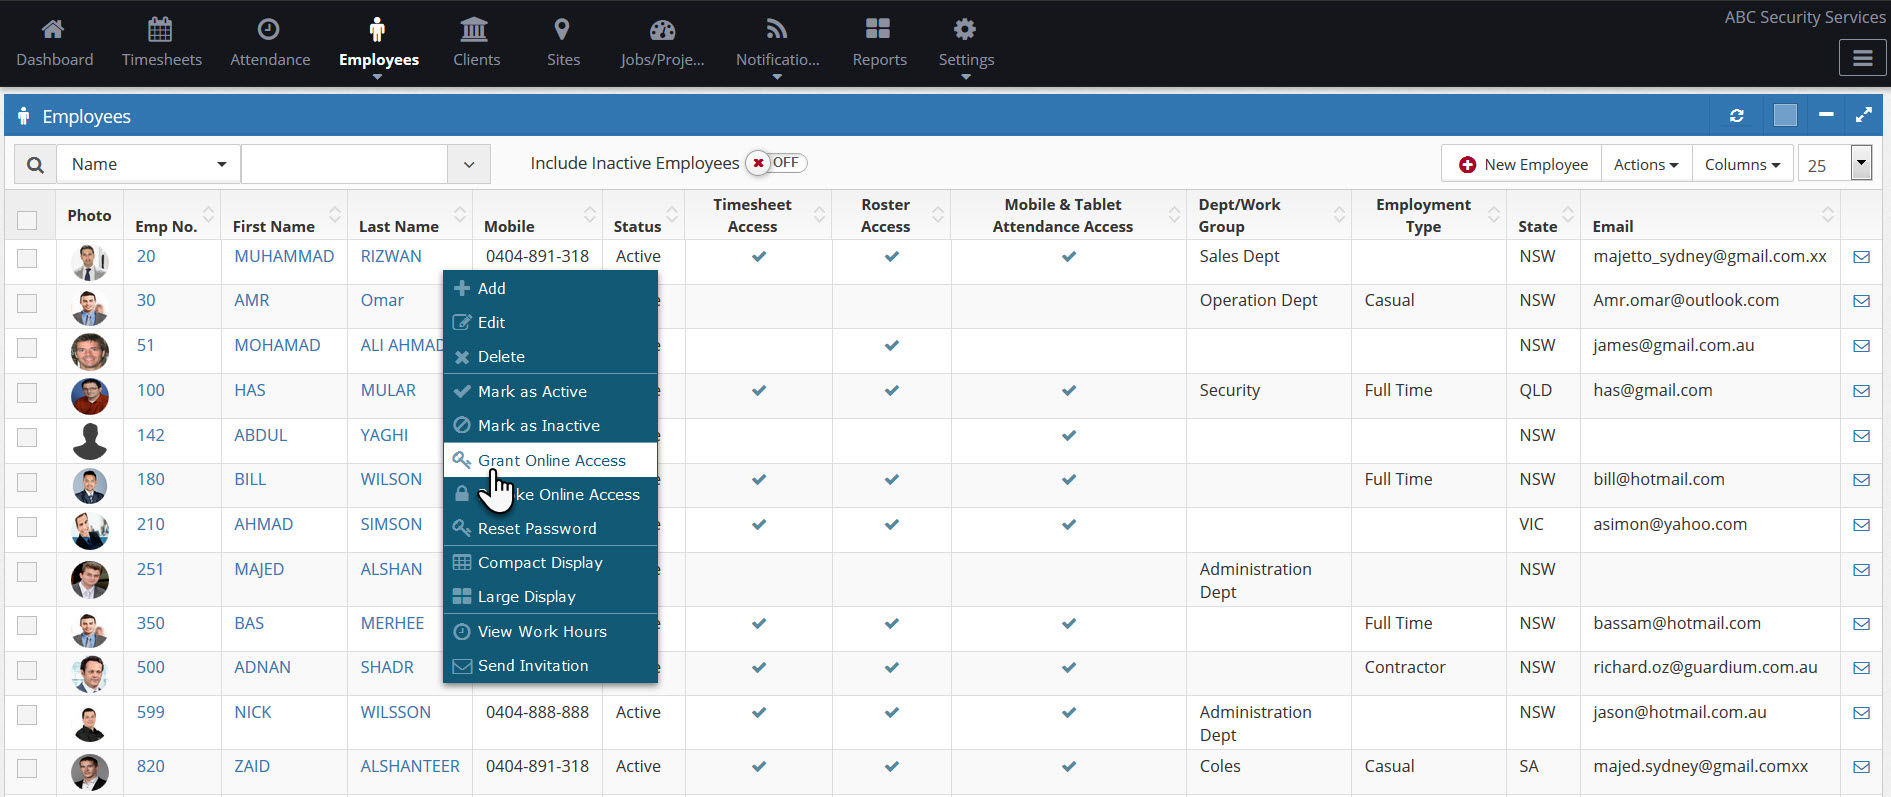Click the search magnifier icon
The width and height of the screenshot is (1891, 797).
click(x=35, y=165)
